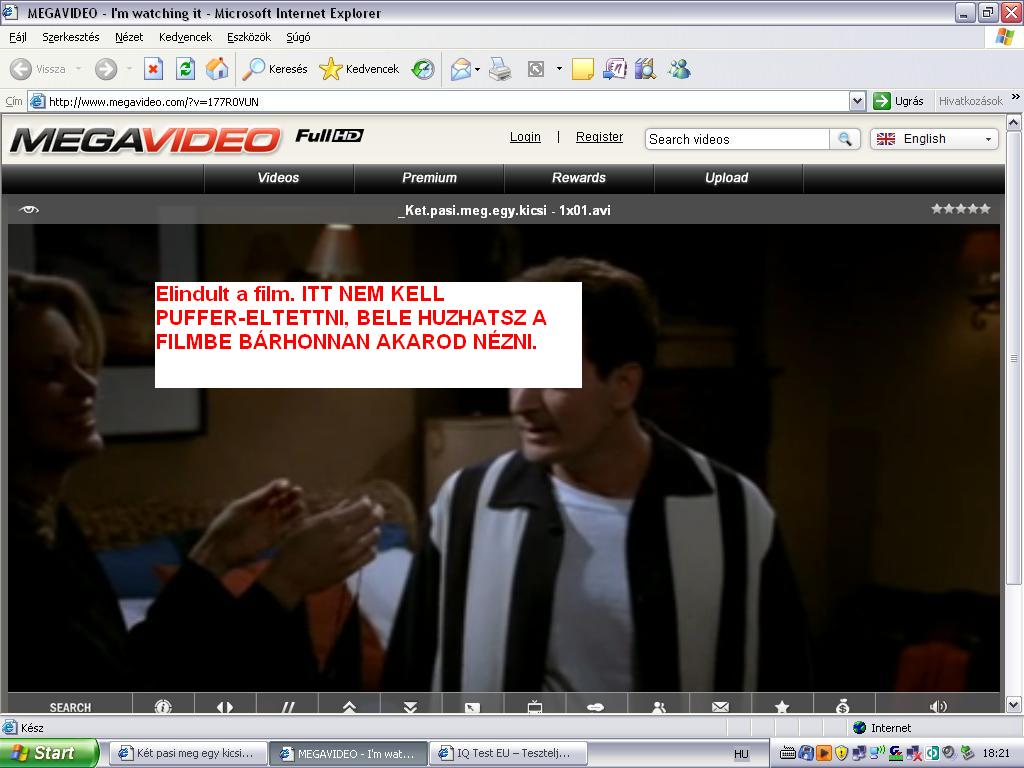
Task: Click the TV icon in player bar
Action: click(535, 707)
